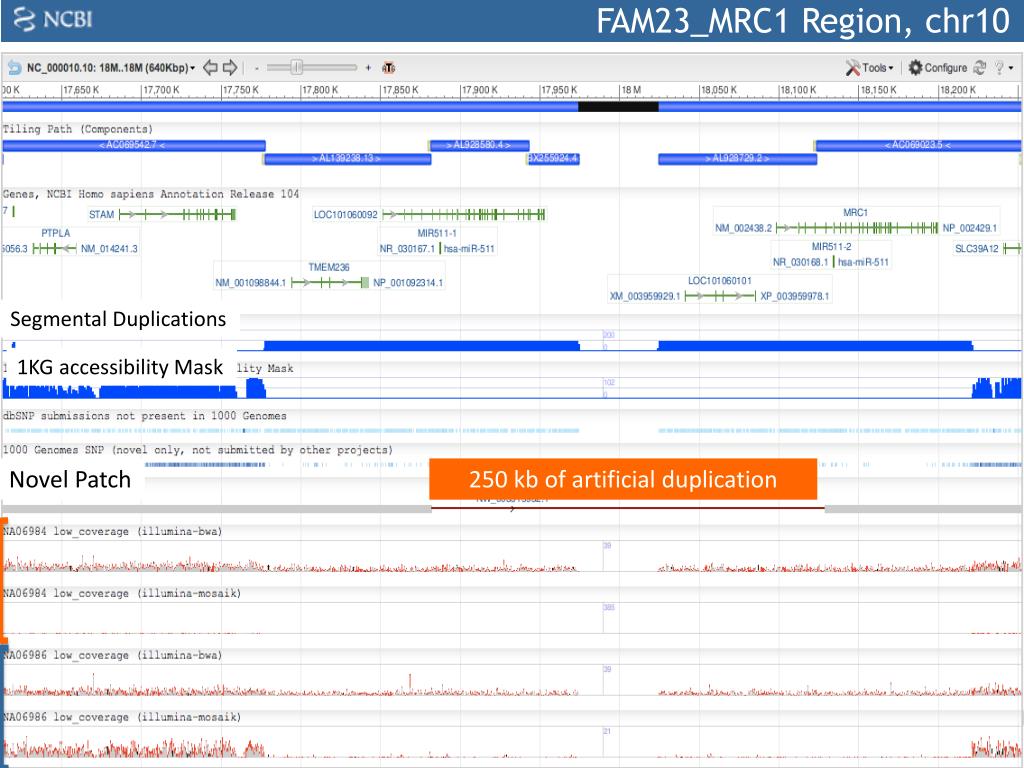Click hsa-miR-511 next to NR_030168.1

click(x=863, y=262)
